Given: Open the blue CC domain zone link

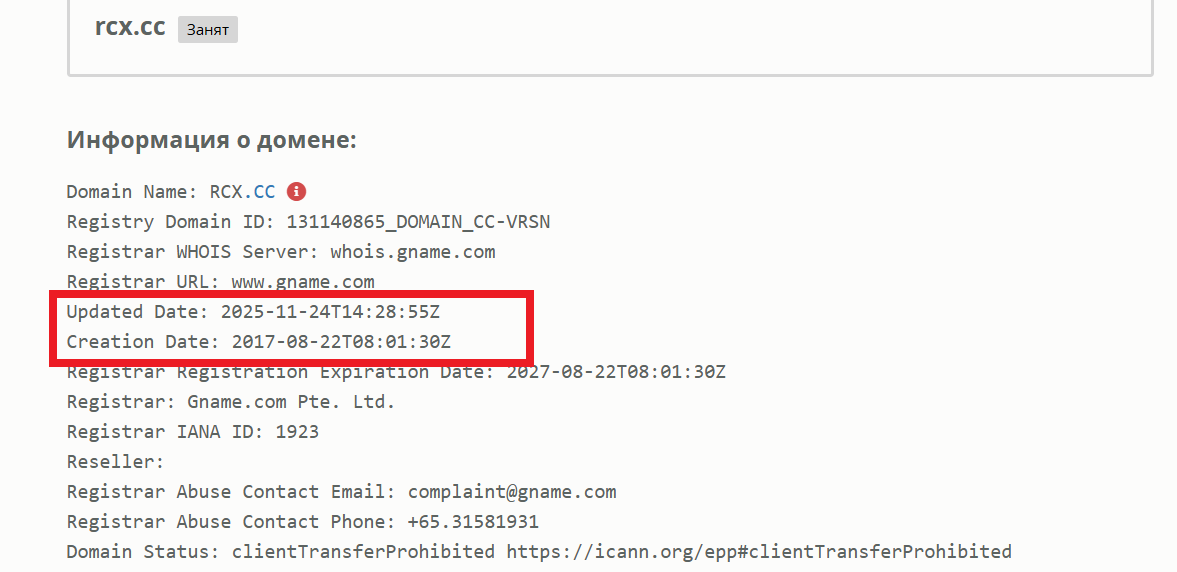Looking at the screenshot, I should coord(264,192).
